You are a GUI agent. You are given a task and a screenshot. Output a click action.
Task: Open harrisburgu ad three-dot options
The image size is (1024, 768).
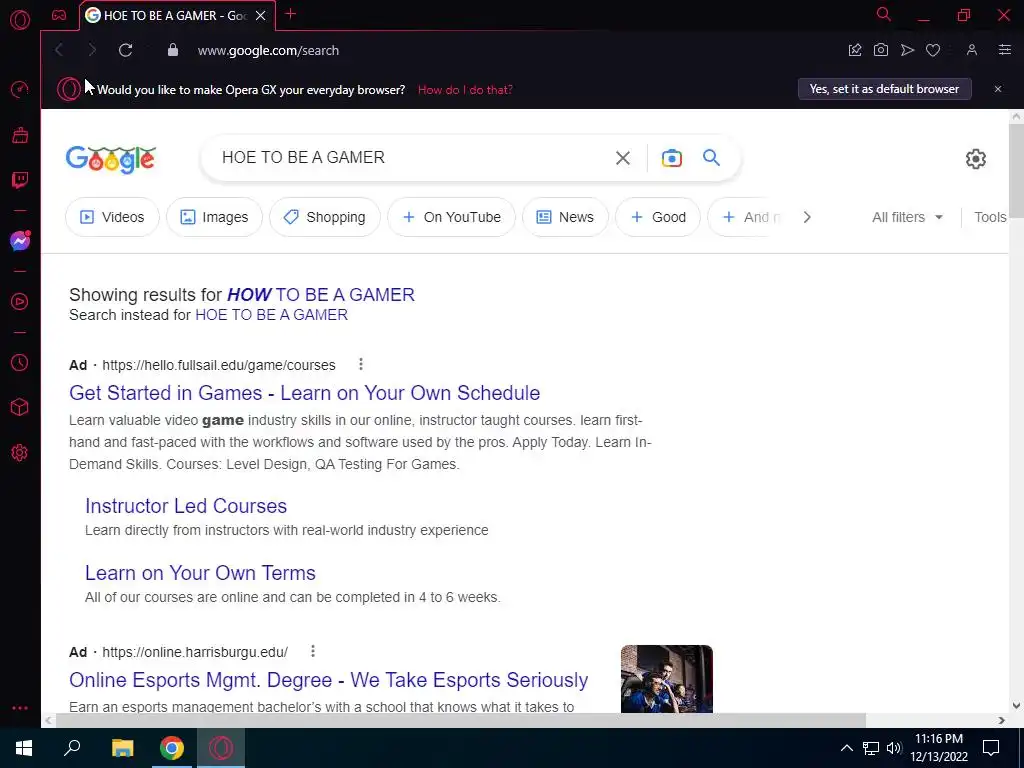[x=313, y=651]
